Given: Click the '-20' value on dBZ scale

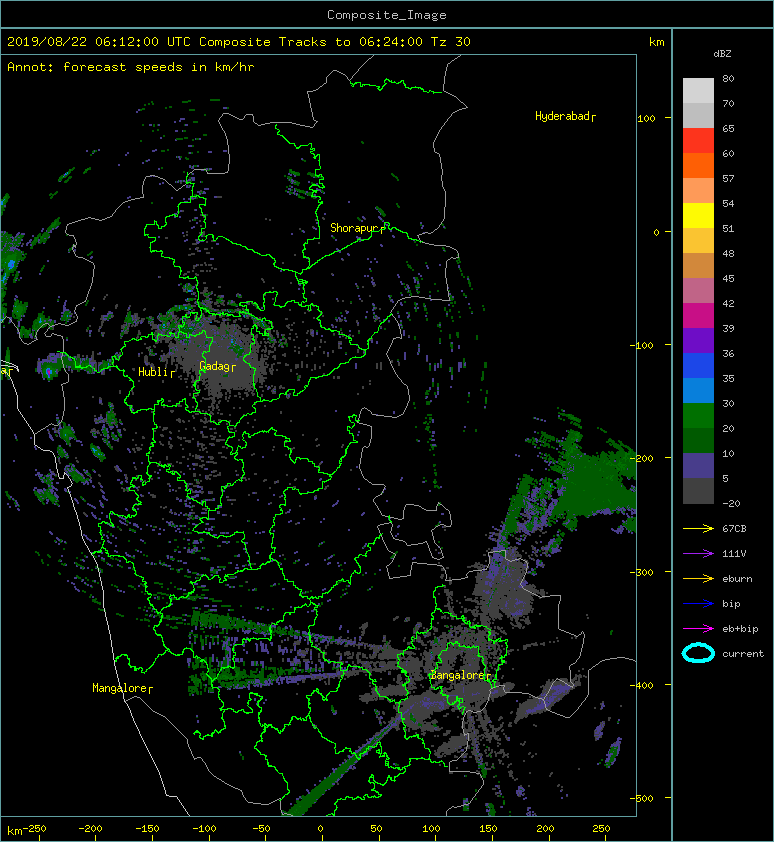Looking at the screenshot, I should pyautogui.click(x=731, y=504).
